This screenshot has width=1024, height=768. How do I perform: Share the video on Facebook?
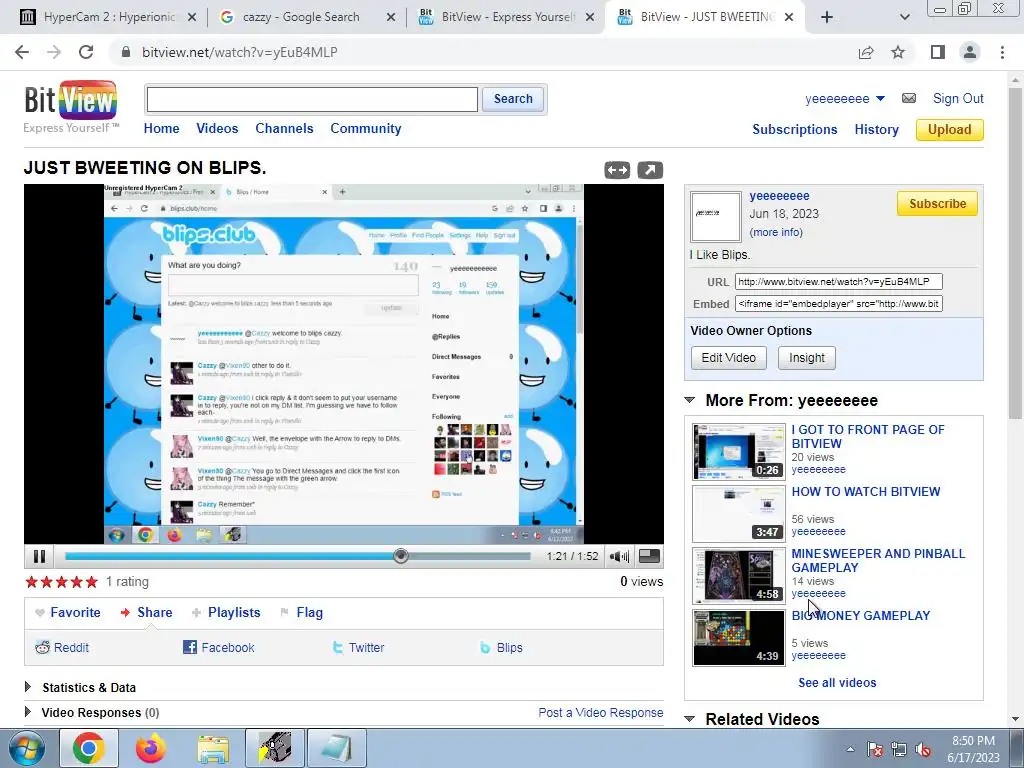(219, 647)
